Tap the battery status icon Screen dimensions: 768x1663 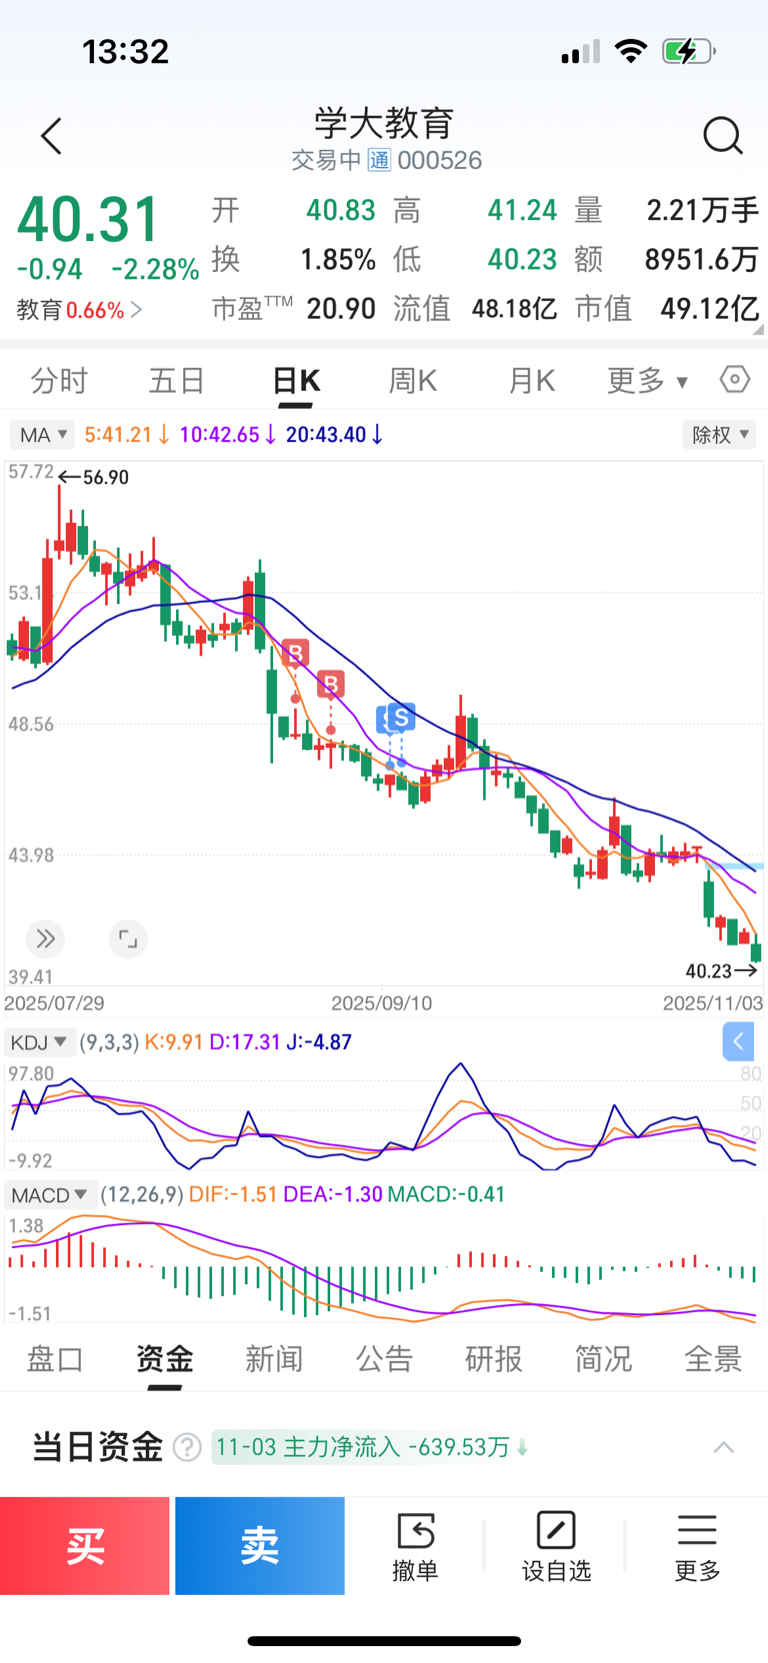(689, 51)
